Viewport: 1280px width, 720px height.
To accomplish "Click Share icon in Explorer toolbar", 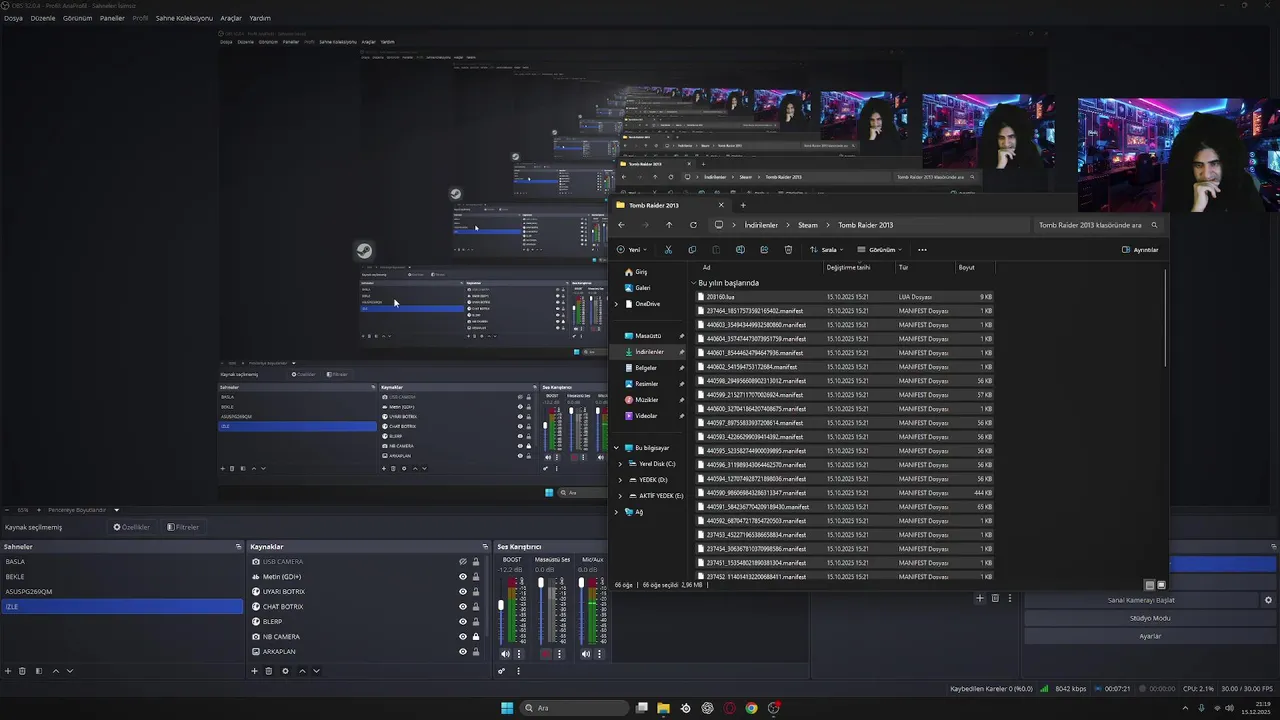I will [x=764, y=250].
